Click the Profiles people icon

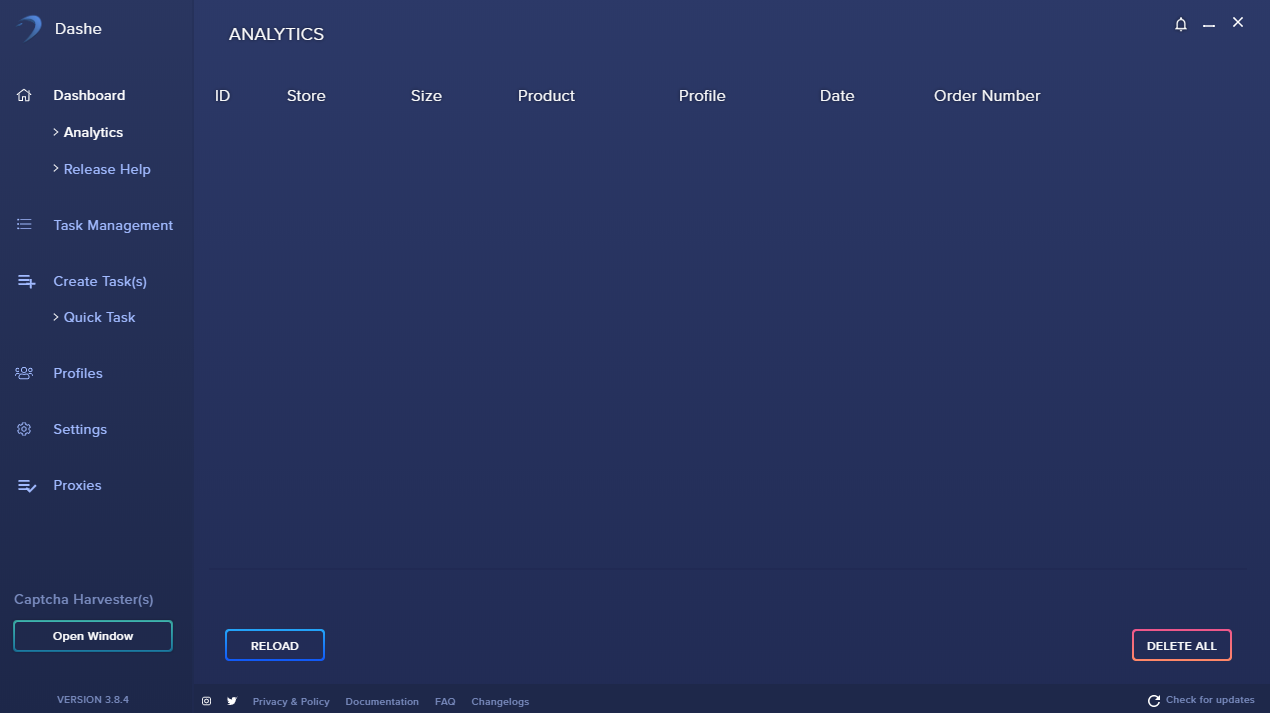25,373
